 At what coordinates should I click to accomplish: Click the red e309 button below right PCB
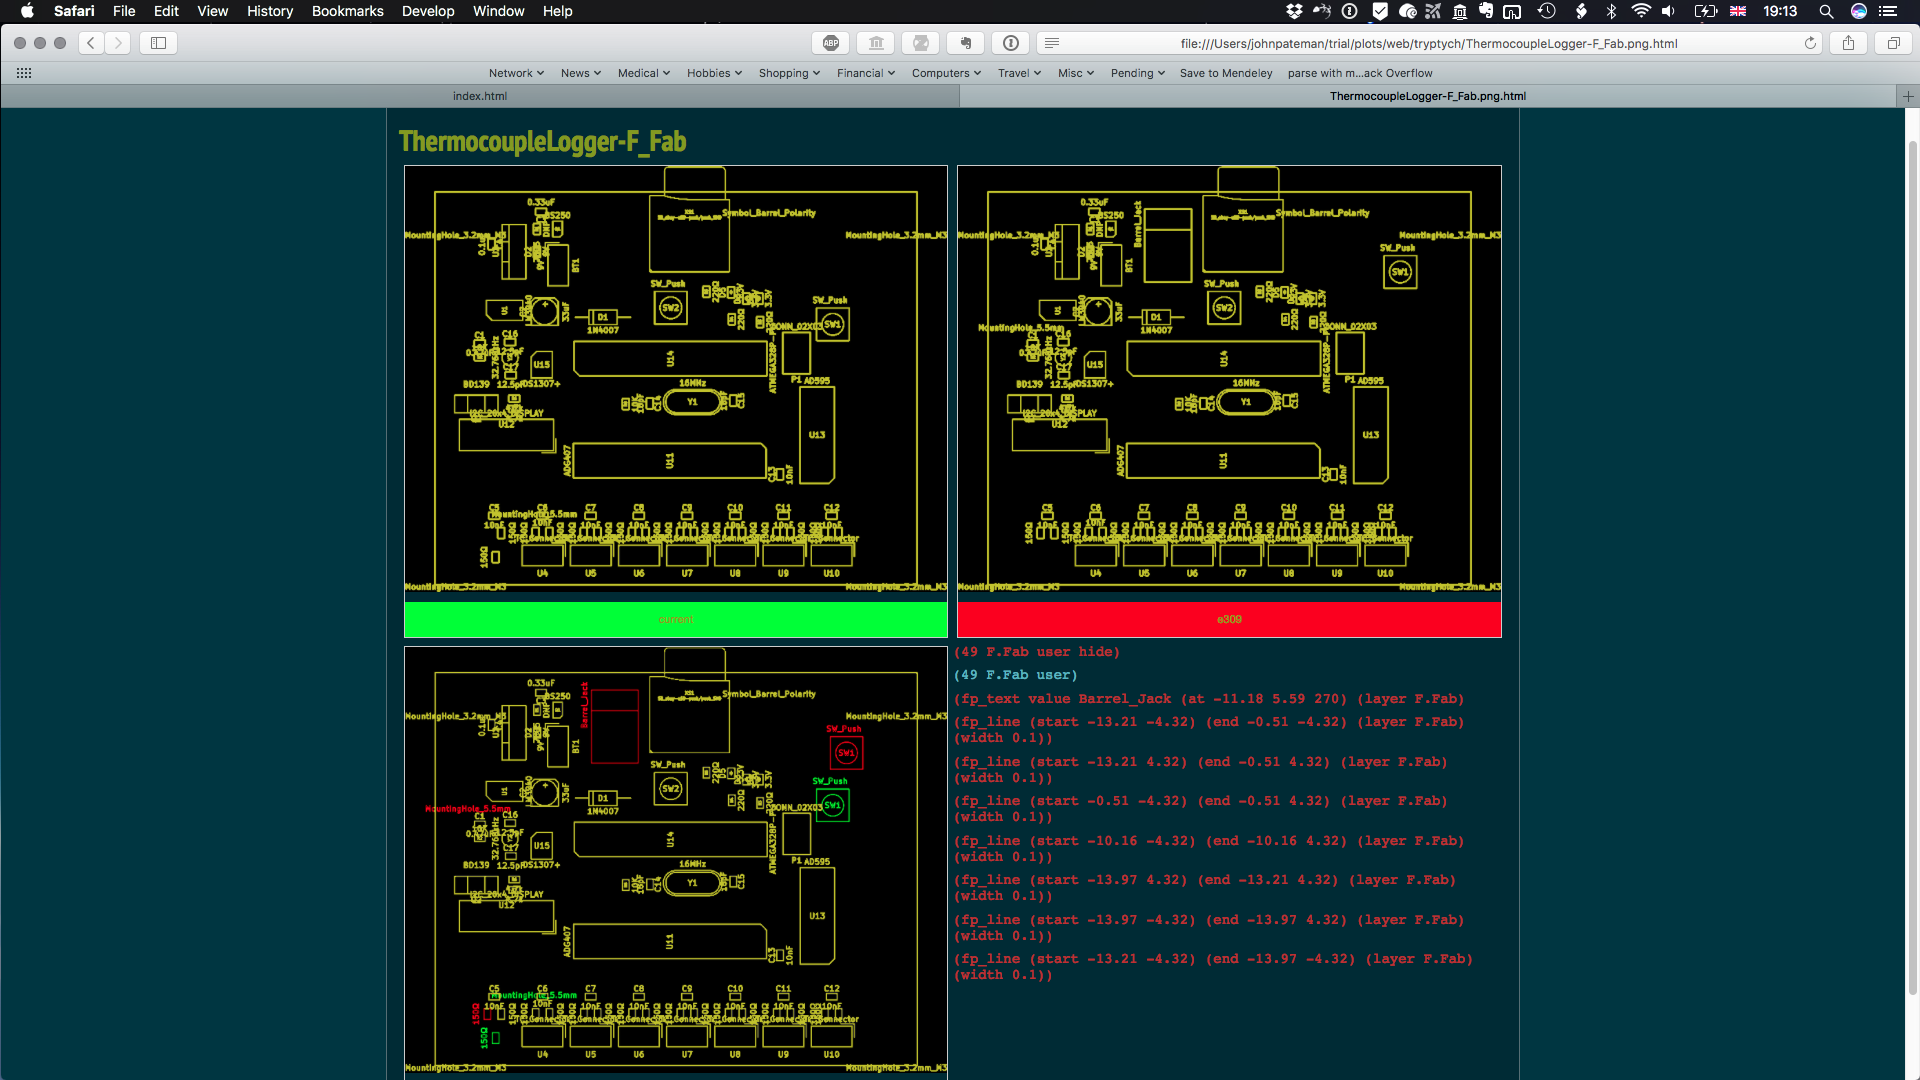pos(1228,618)
